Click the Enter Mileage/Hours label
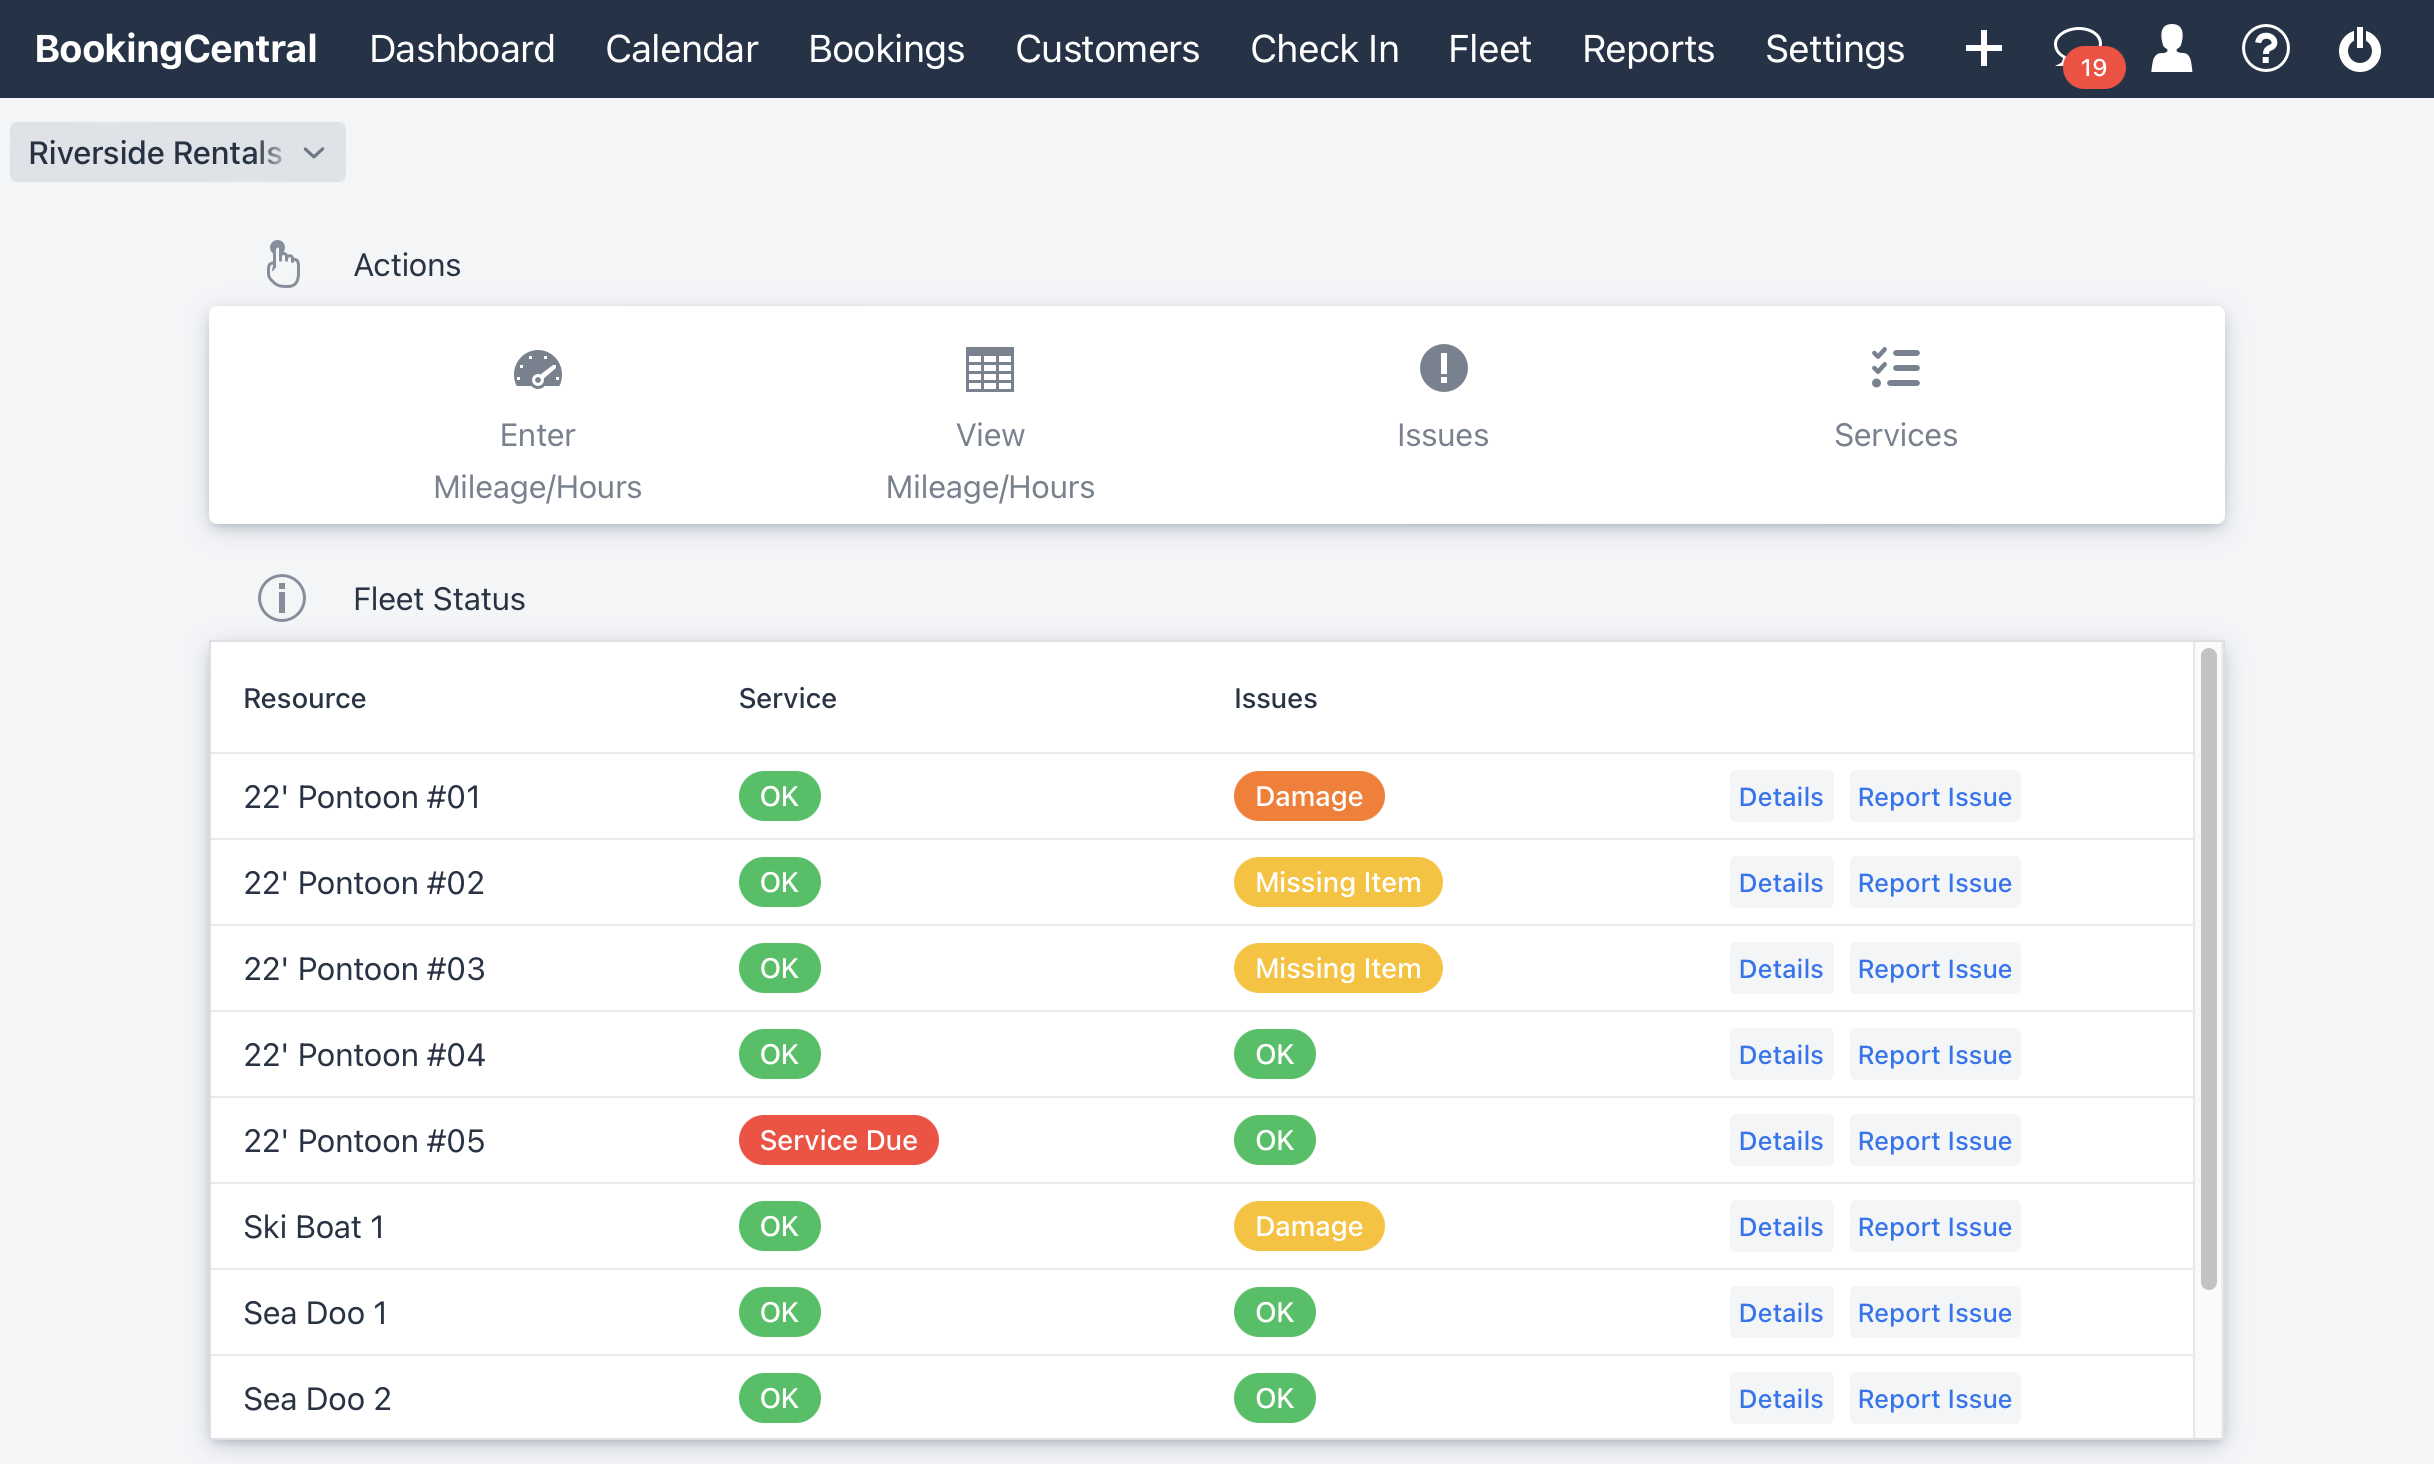This screenshot has height=1464, width=2434. (x=538, y=461)
